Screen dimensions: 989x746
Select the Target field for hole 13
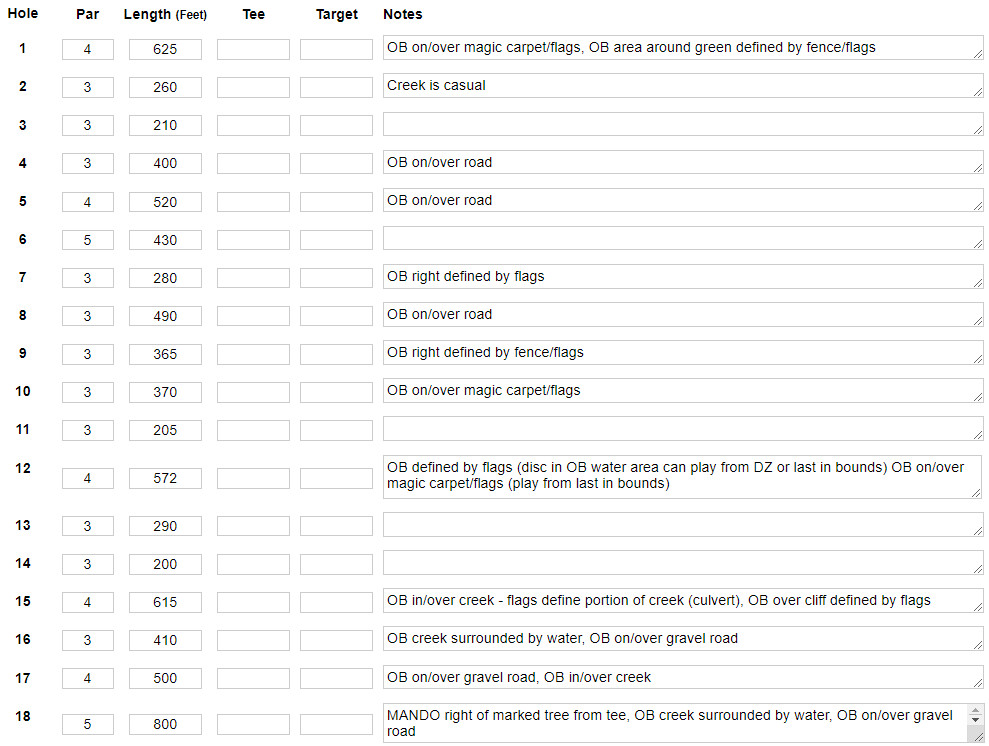(336, 526)
